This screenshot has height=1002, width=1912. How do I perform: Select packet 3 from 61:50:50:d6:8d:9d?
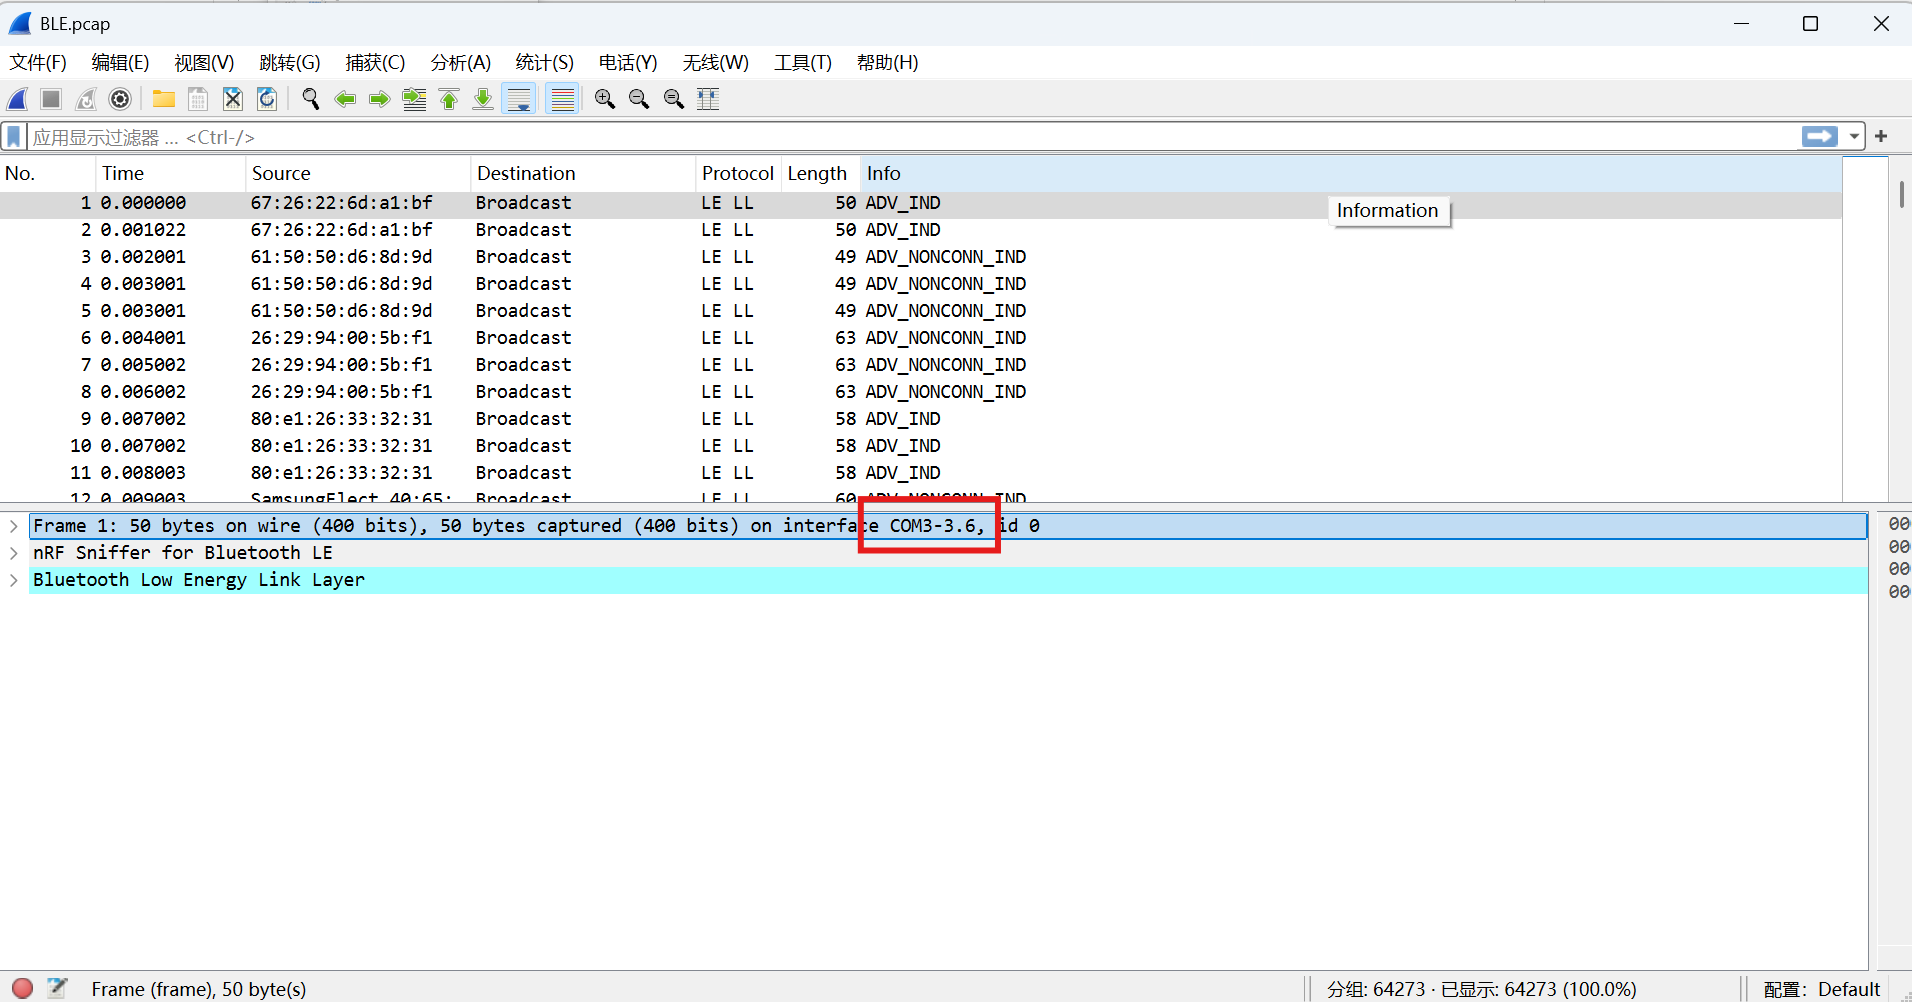pos(921,257)
